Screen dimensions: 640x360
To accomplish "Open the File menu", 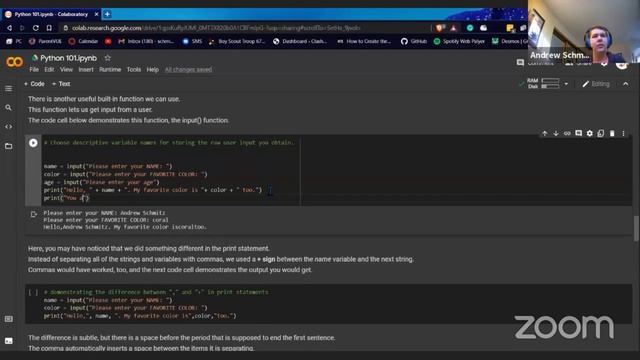I will 34,70.
